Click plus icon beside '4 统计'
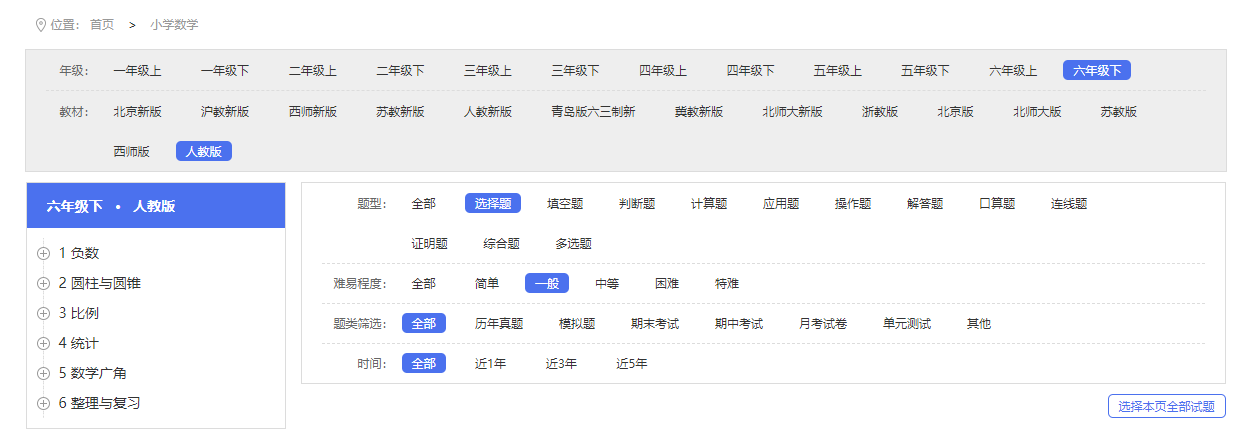1245x429 pixels. [x=43, y=344]
